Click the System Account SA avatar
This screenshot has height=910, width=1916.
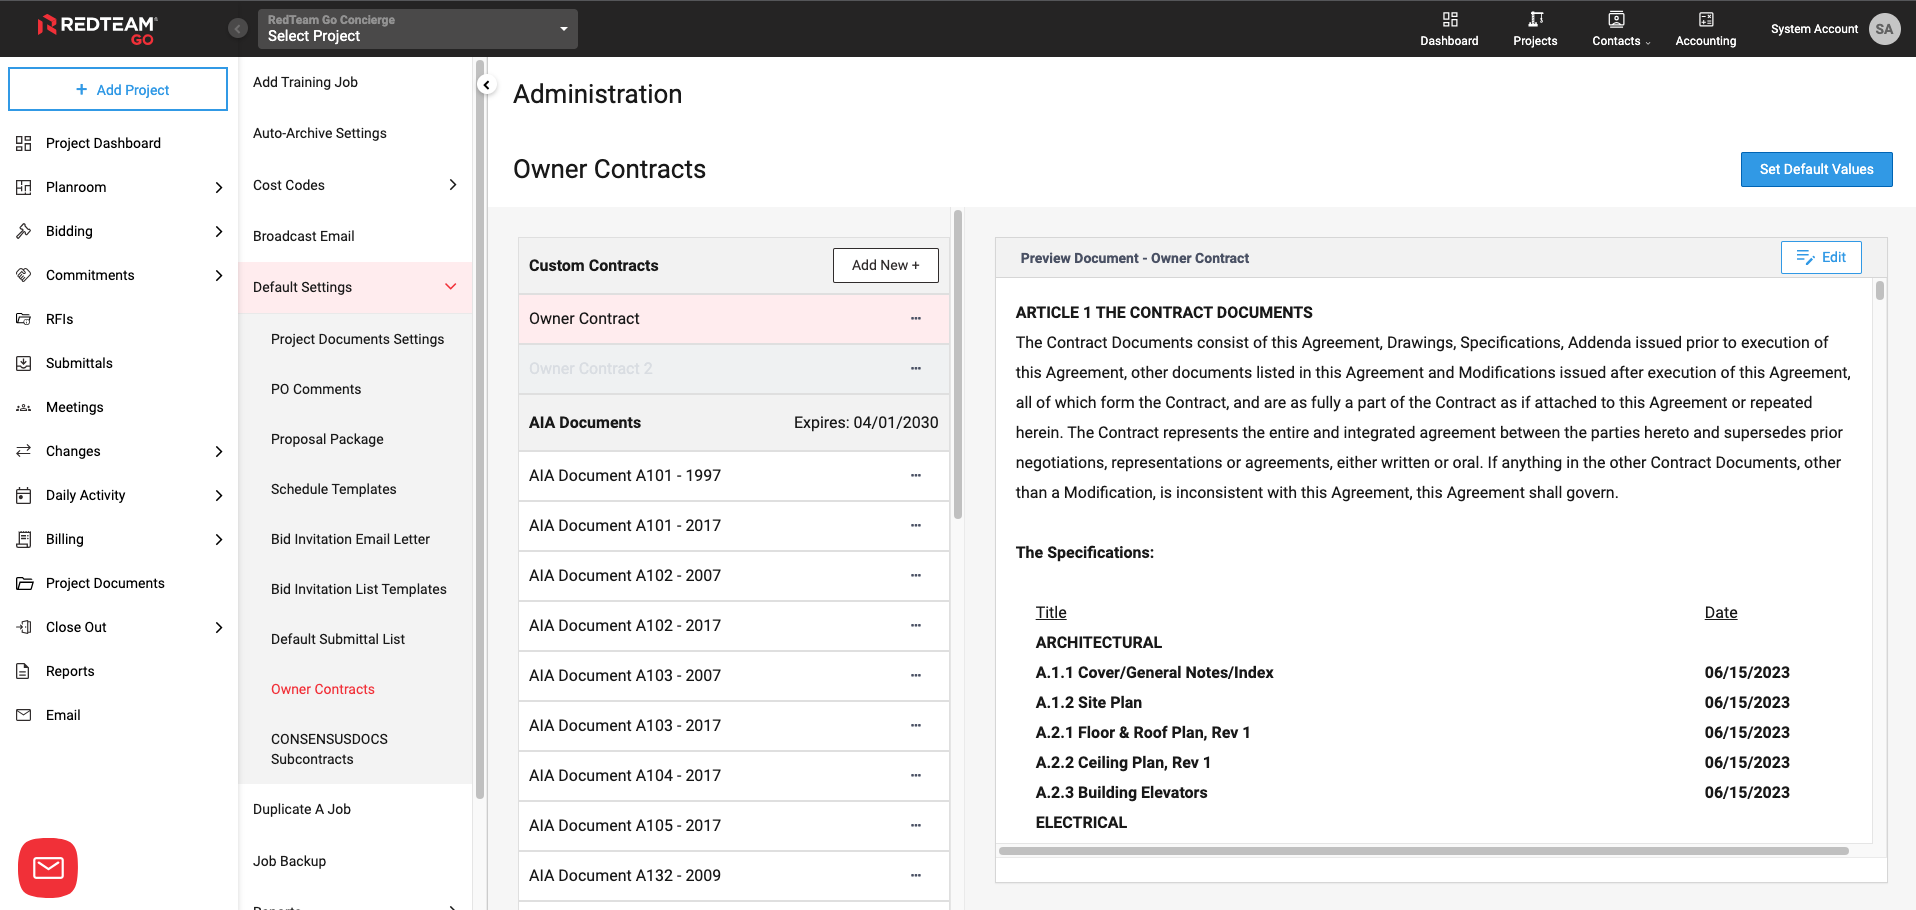coord(1884,29)
